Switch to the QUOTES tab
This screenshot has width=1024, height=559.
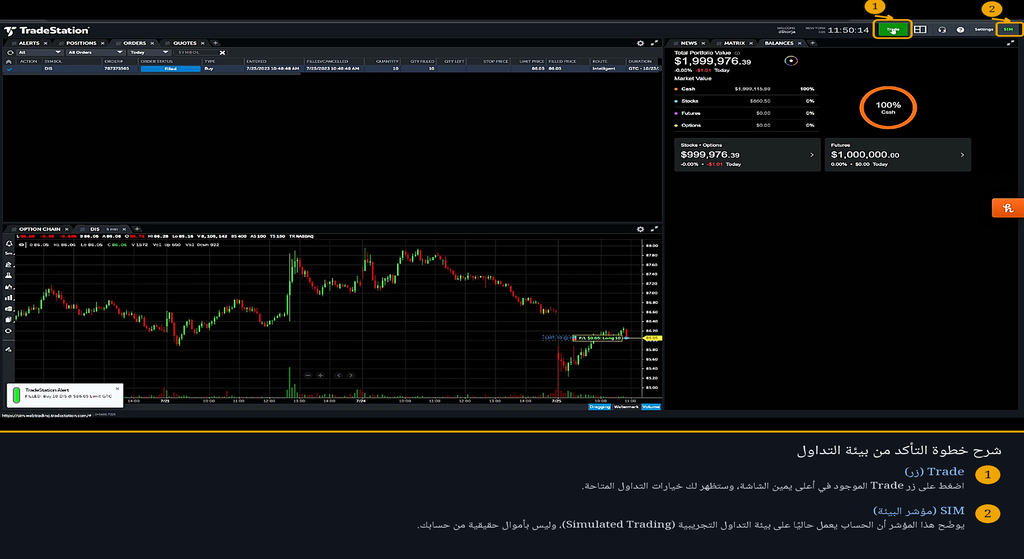tap(185, 43)
